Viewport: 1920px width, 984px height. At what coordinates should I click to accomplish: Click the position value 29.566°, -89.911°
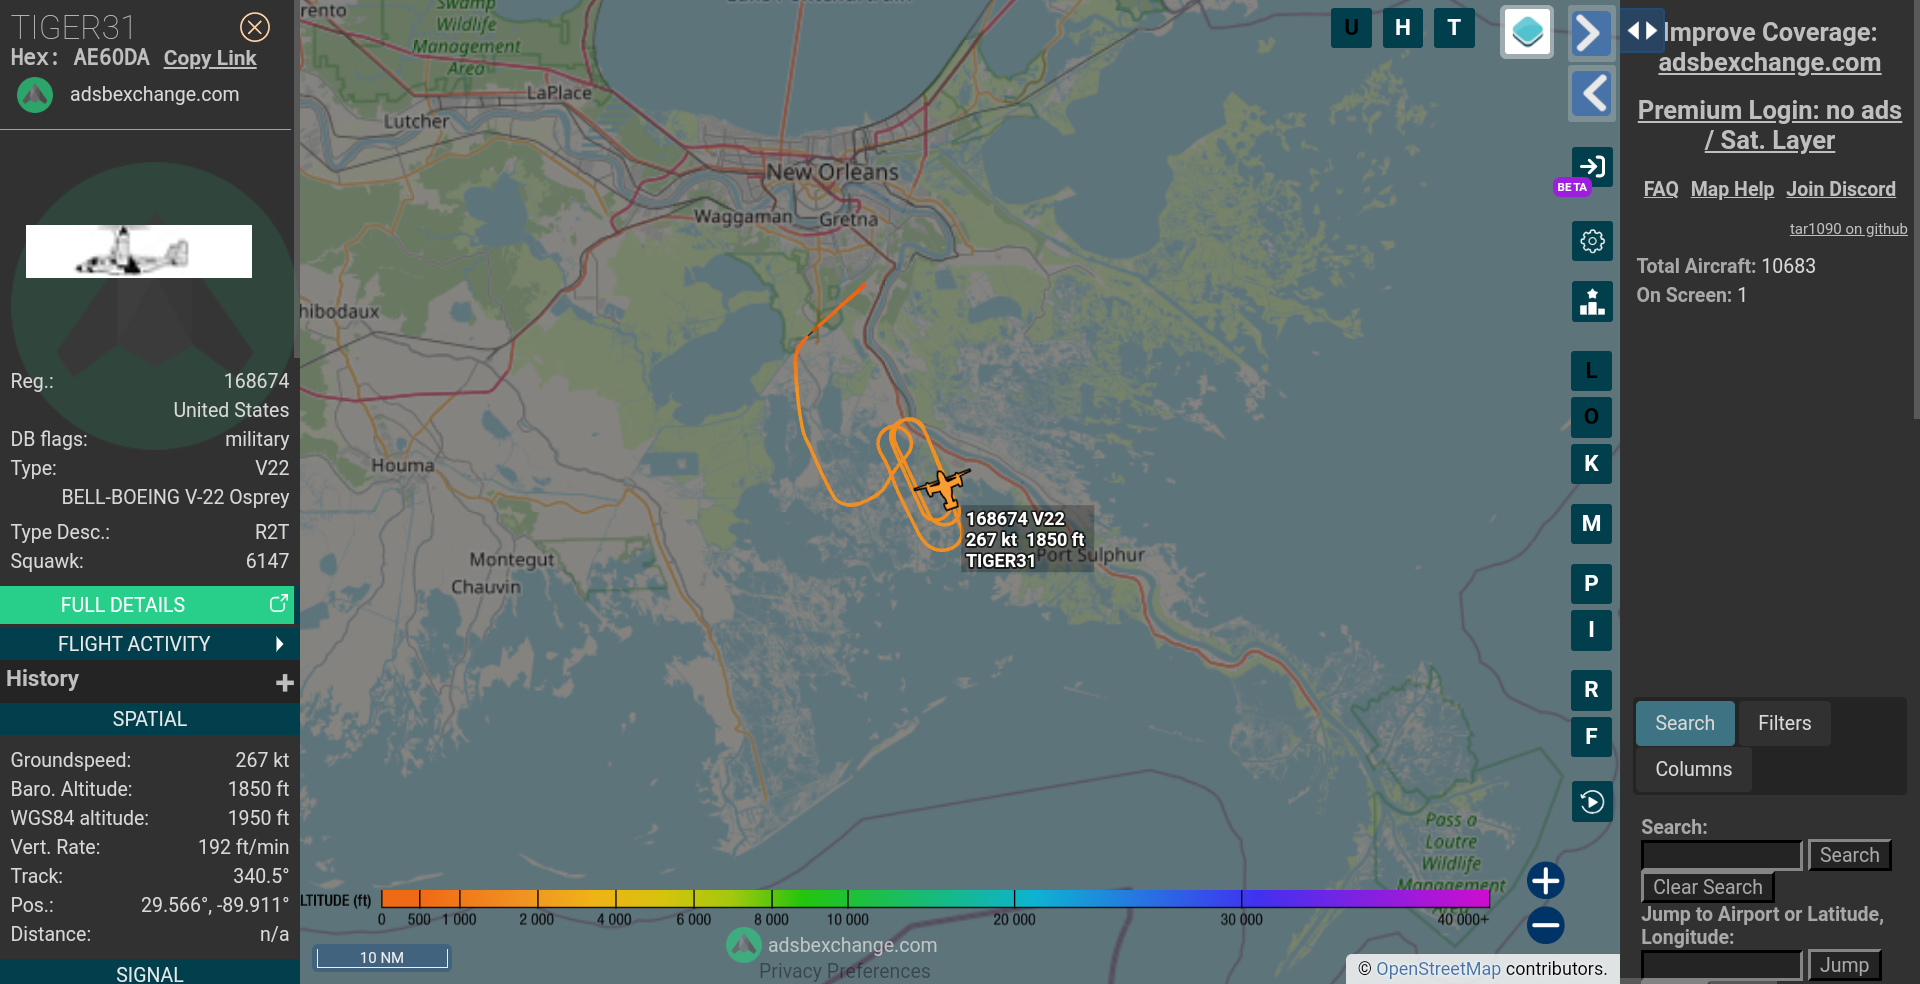click(x=214, y=905)
